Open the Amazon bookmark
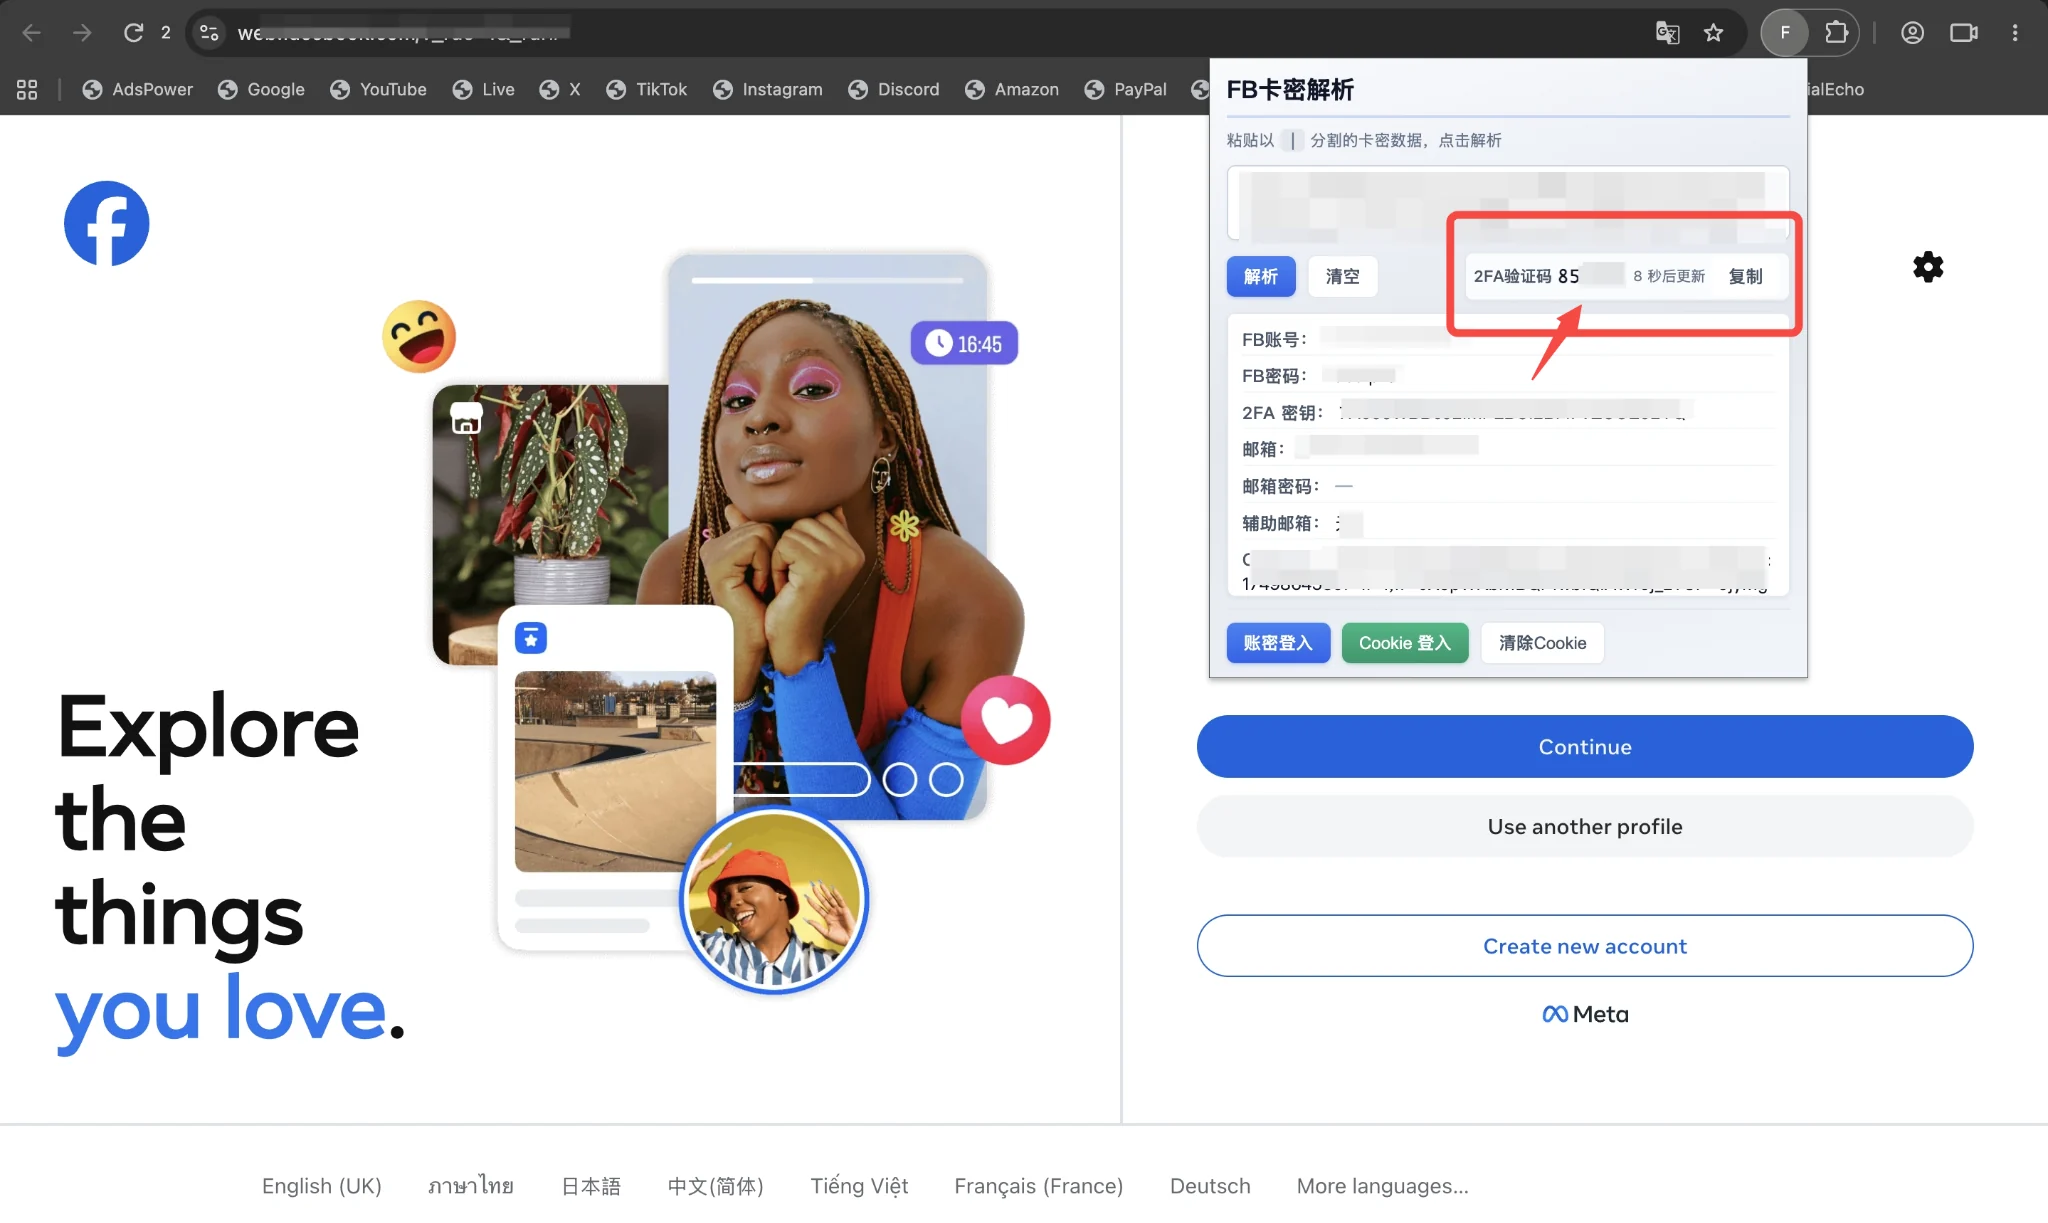 [x=1012, y=89]
